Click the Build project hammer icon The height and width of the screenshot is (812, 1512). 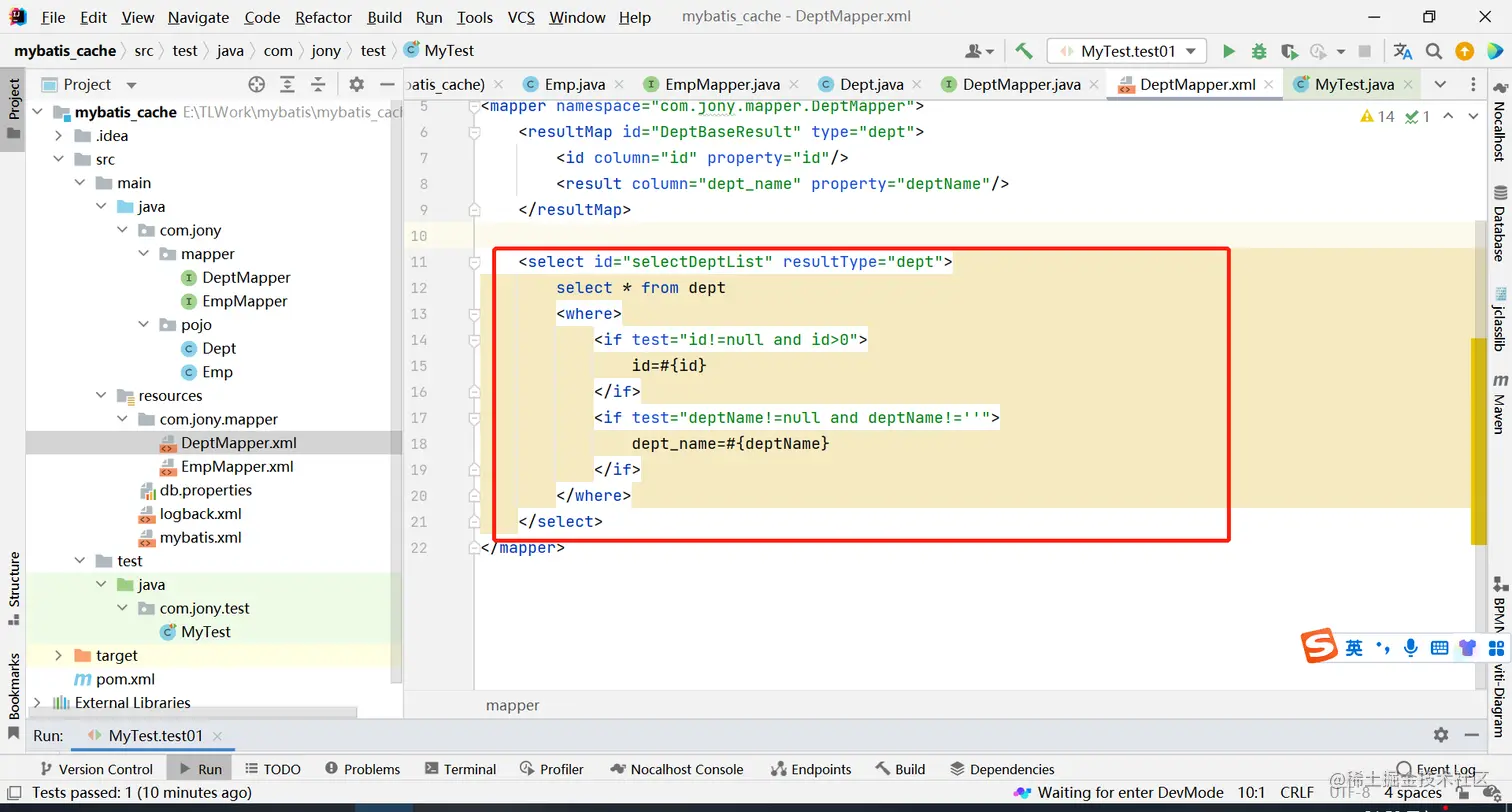[1023, 51]
